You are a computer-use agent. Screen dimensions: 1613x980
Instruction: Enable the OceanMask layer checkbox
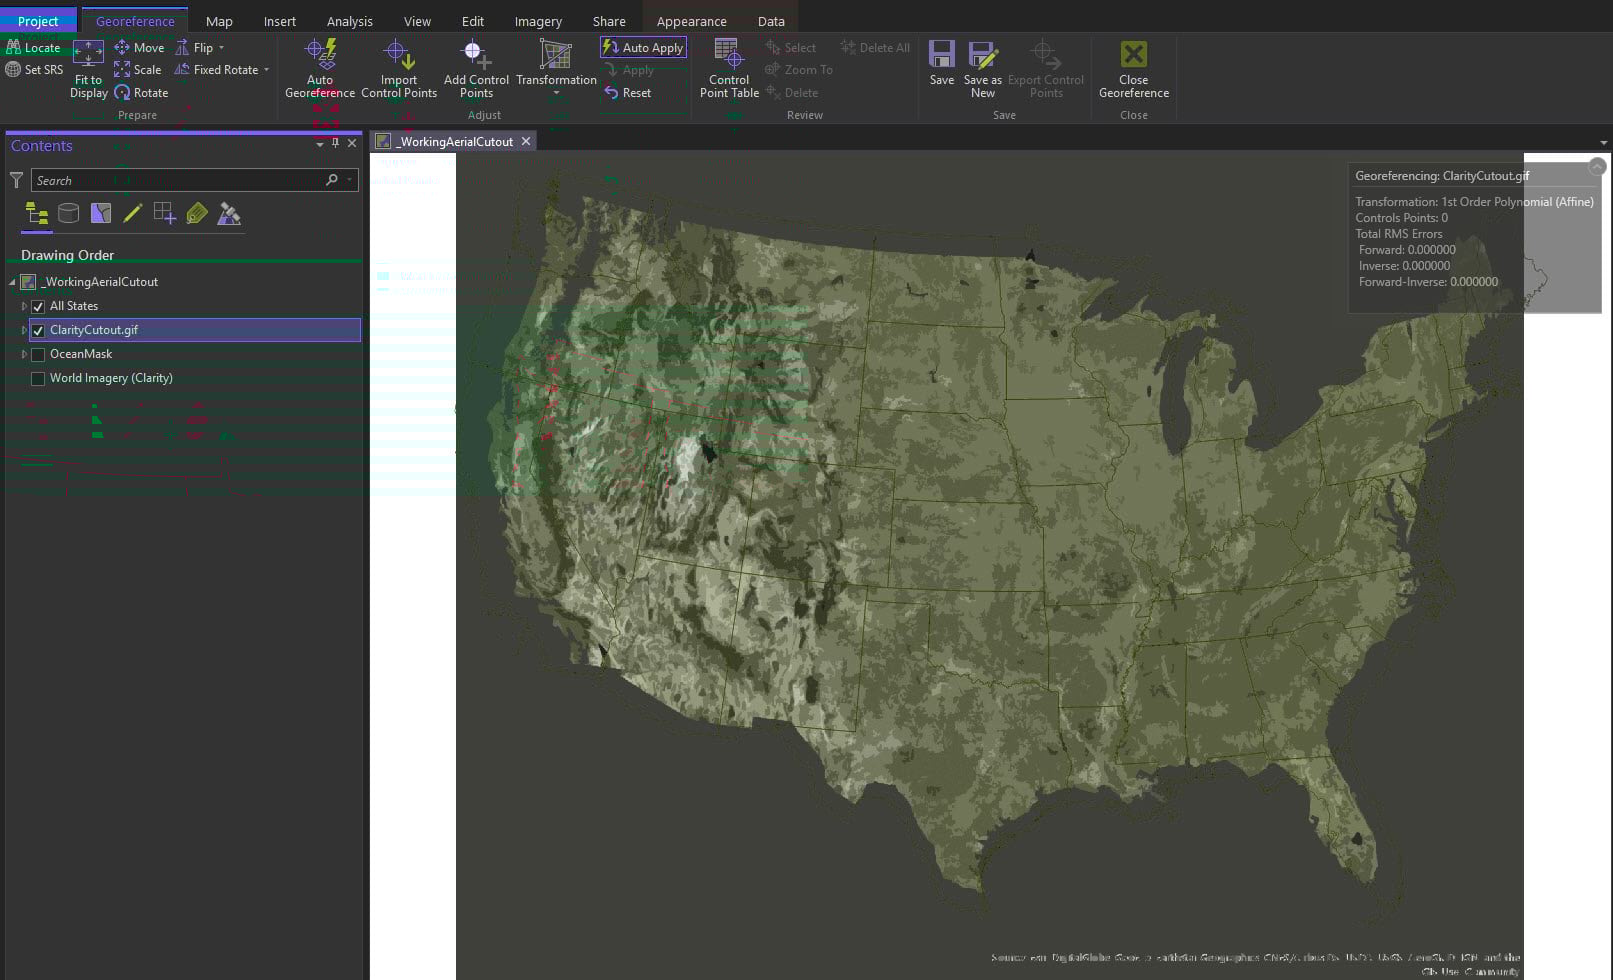click(38, 355)
